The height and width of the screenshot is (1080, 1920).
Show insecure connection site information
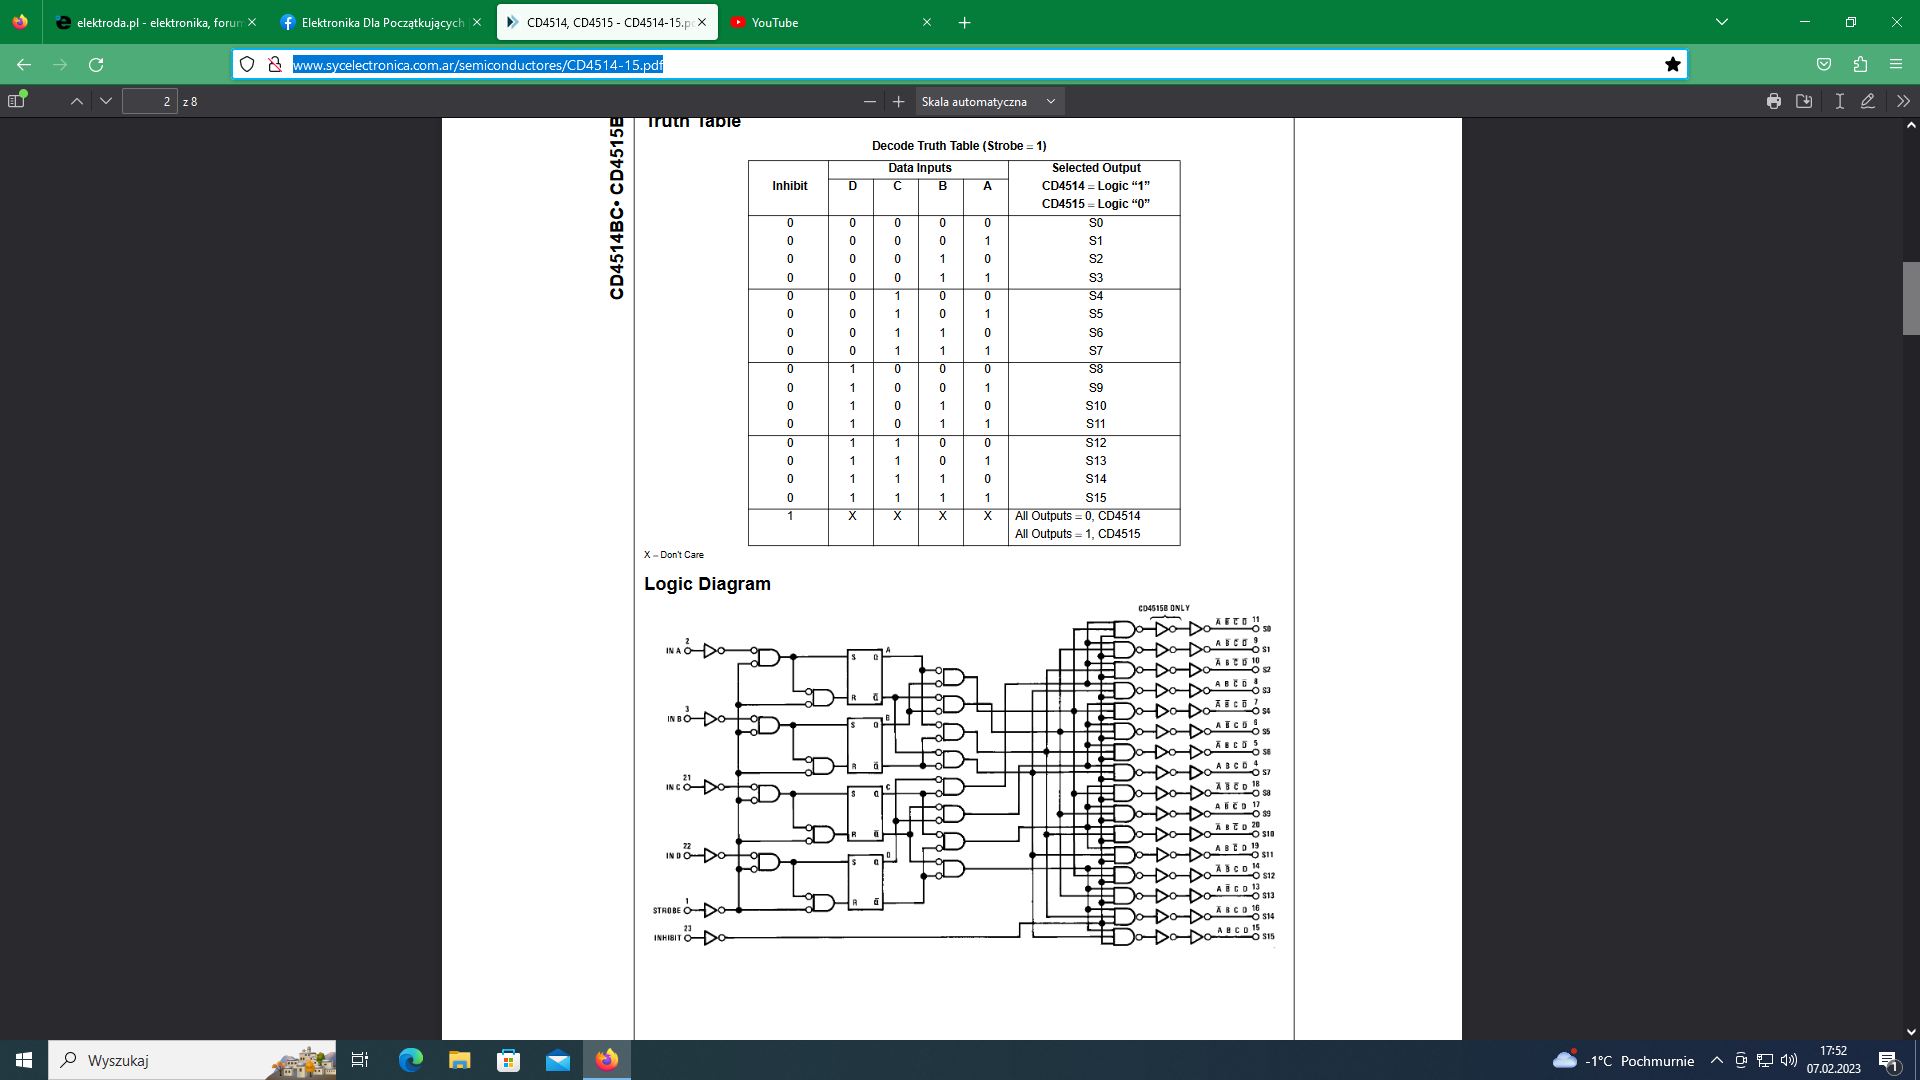(274, 64)
